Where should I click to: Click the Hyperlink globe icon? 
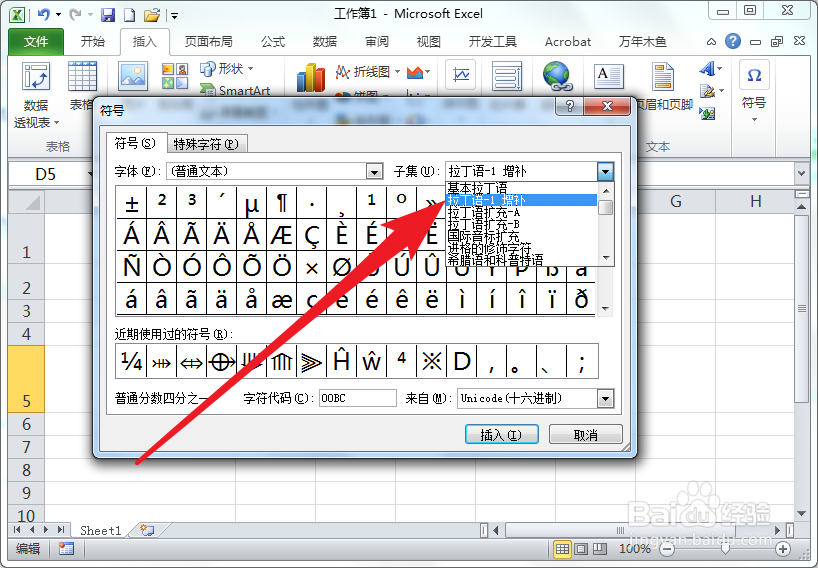click(558, 76)
